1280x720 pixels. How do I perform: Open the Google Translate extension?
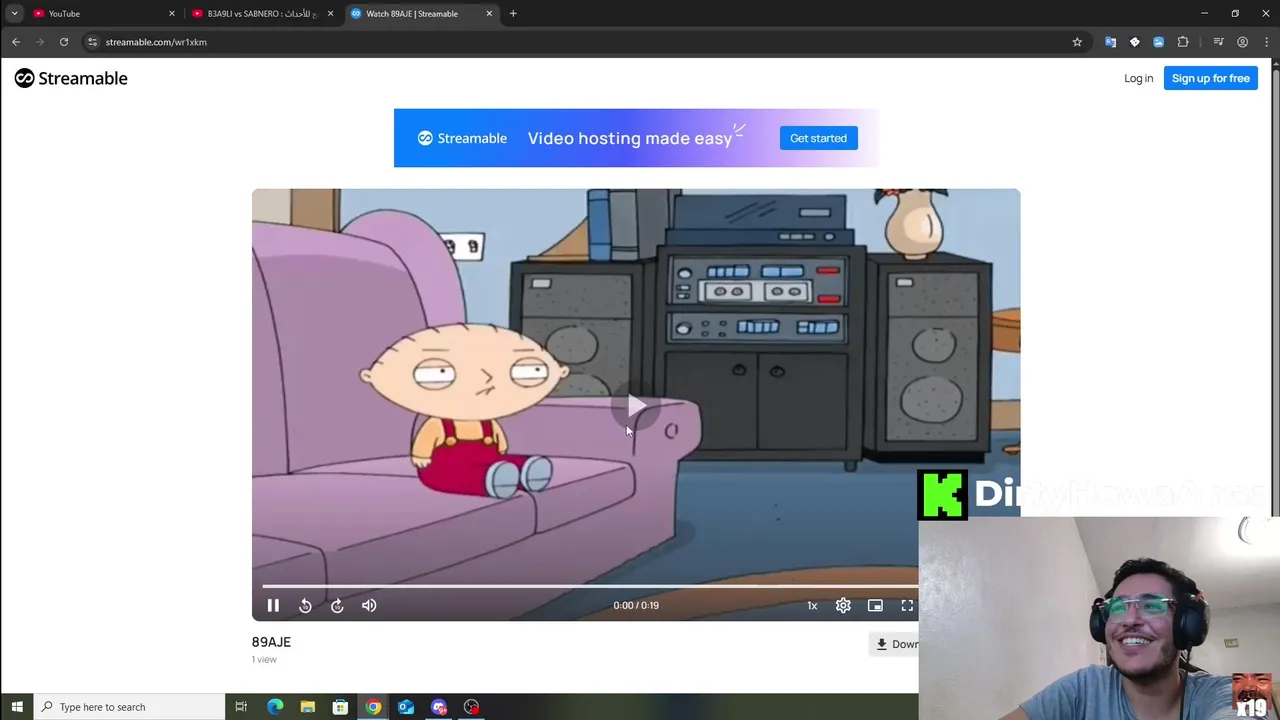[x=1110, y=42]
